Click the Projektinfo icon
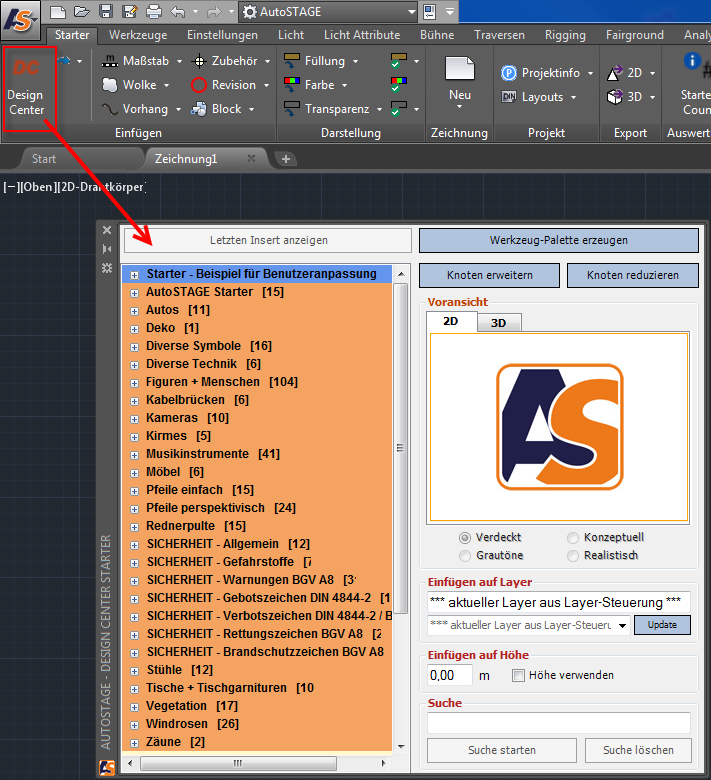The image size is (711, 780). coord(509,73)
